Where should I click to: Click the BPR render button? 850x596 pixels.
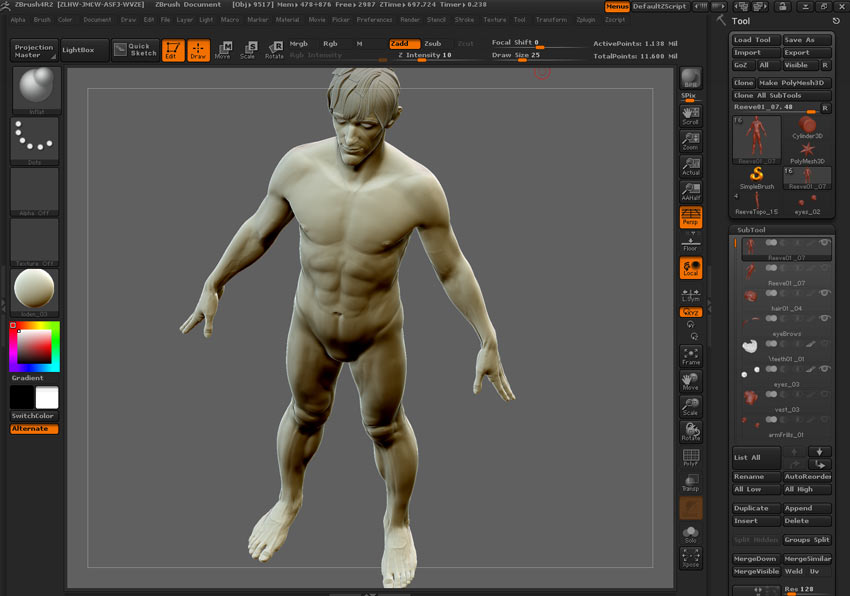[x=691, y=78]
